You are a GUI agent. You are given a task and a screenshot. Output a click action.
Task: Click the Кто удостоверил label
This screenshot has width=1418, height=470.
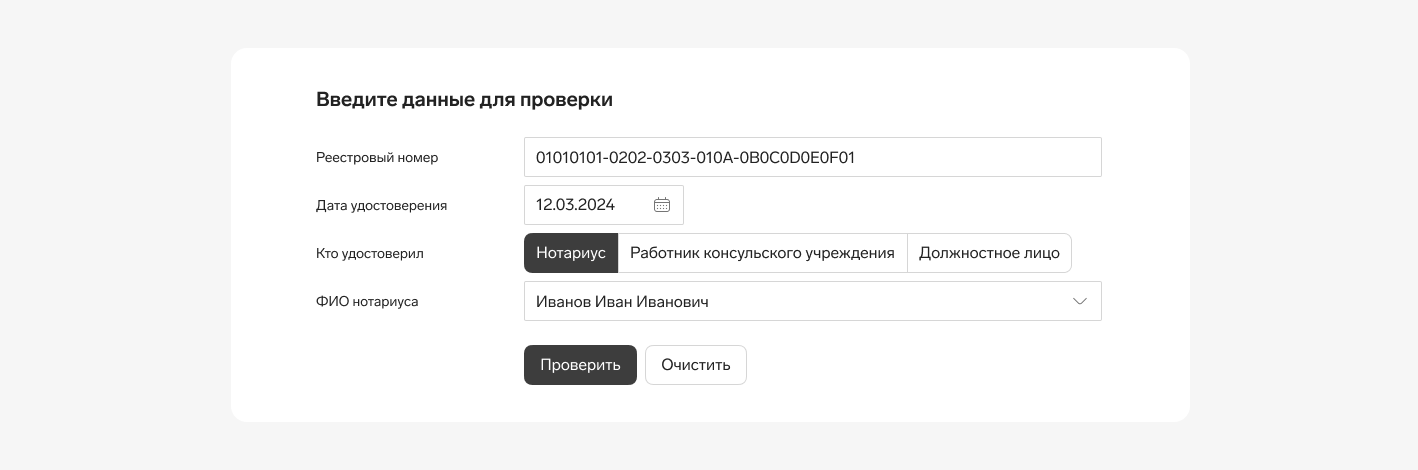click(370, 253)
